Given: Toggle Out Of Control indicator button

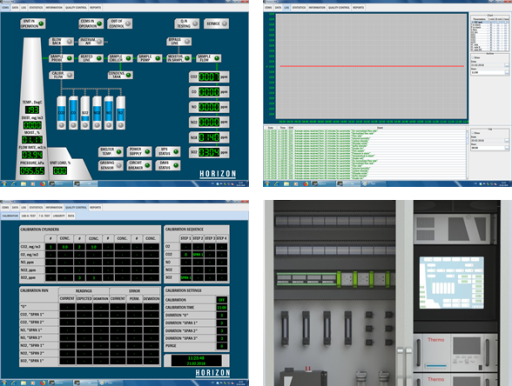Looking at the screenshot, I should (120, 24).
